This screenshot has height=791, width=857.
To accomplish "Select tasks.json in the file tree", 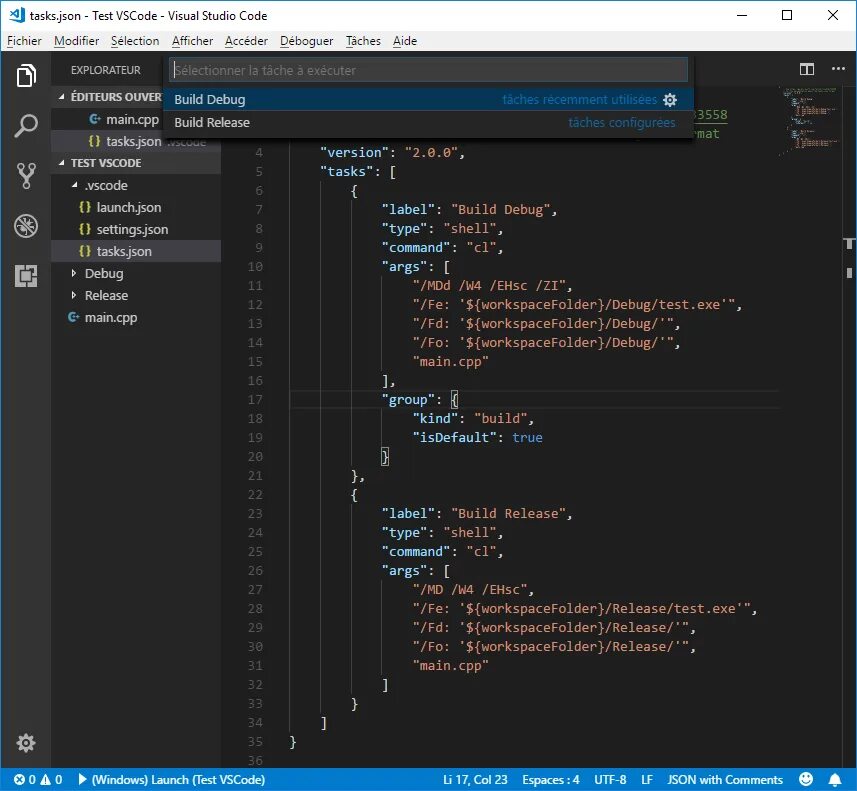I will (136, 251).
